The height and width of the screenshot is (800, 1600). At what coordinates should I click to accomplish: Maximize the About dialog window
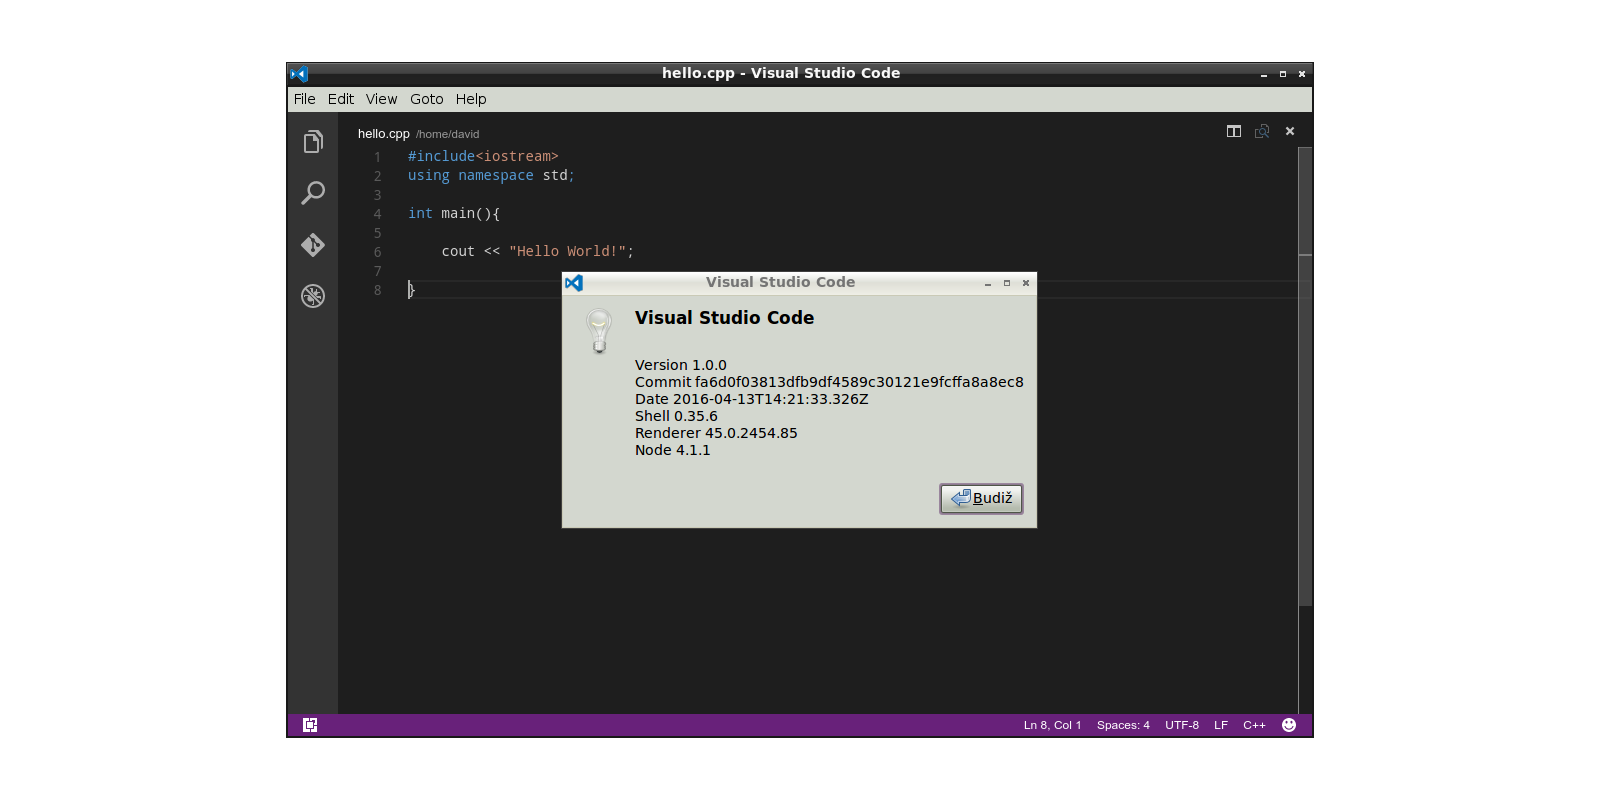[x=1007, y=283]
